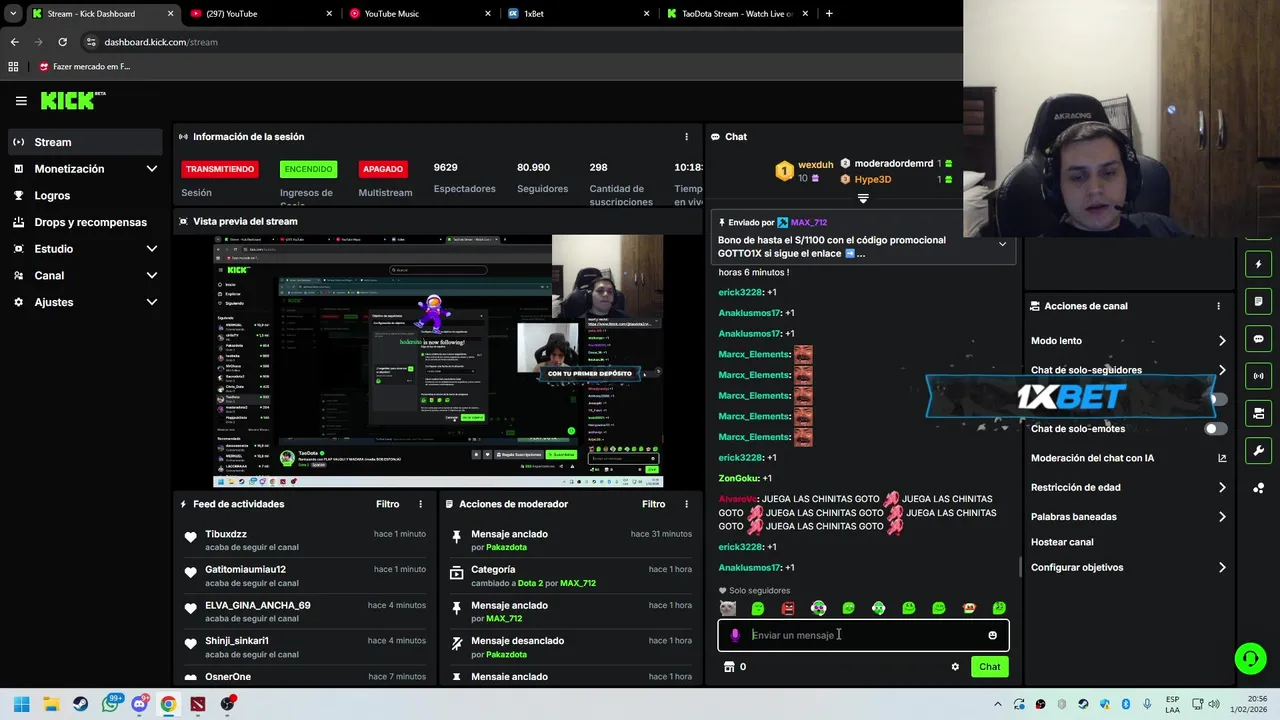Open the document panel icon in the right strip
The height and width of the screenshot is (720, 1280).
(1259, 301)
